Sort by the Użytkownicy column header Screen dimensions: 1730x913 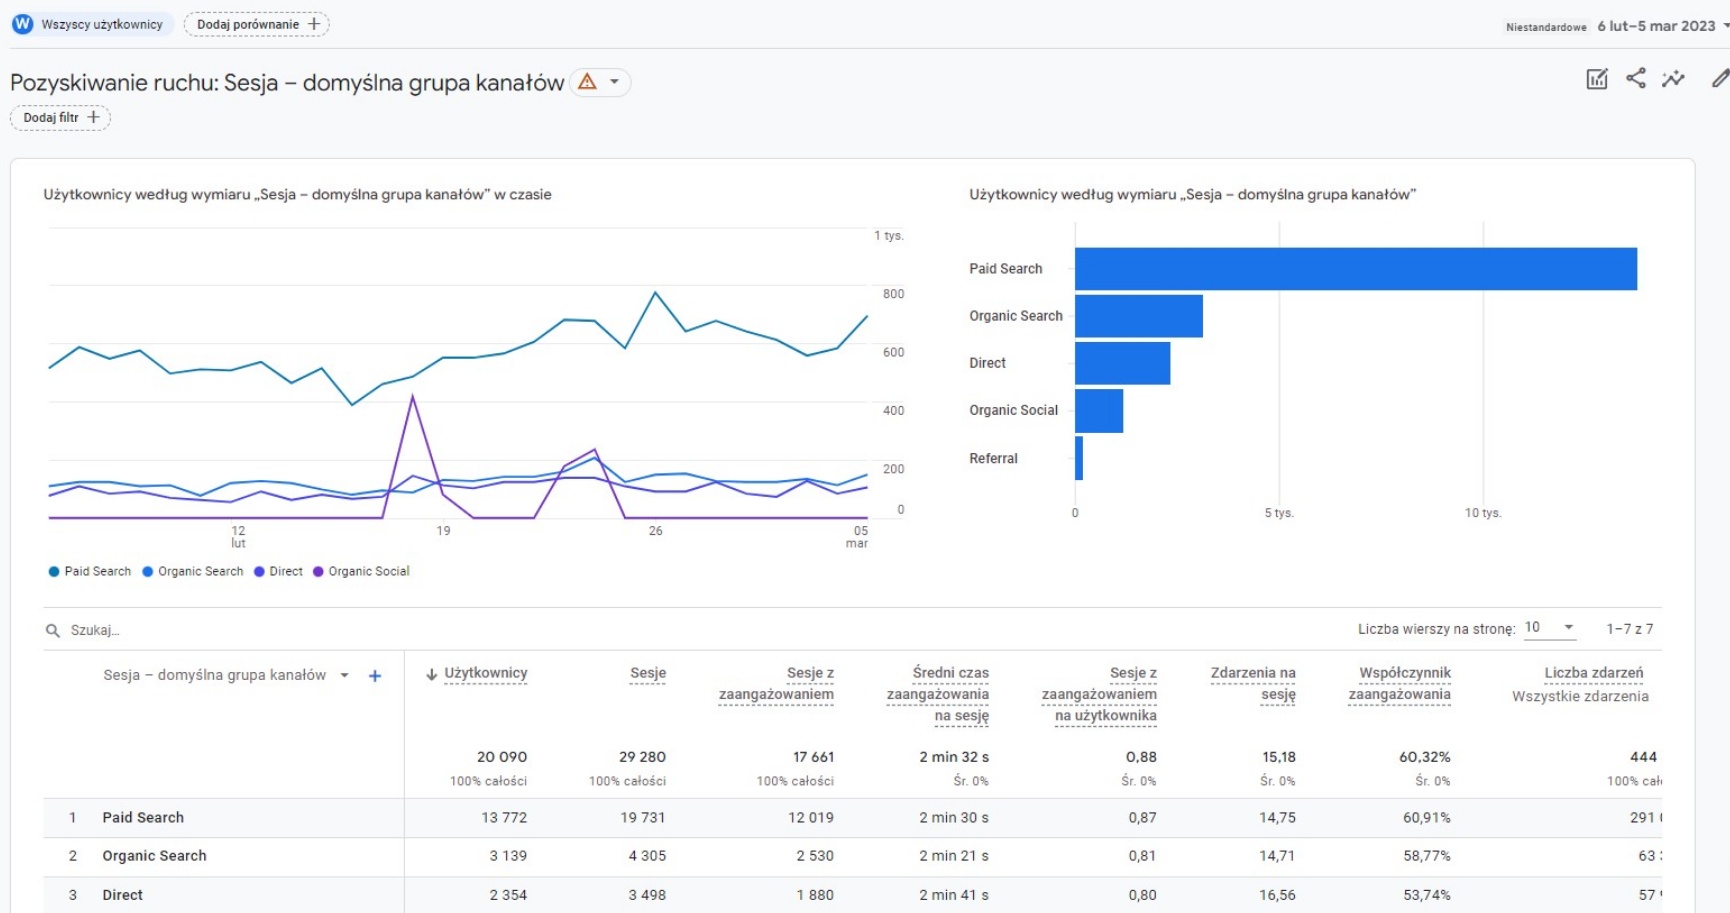click(x=485, y=673)
